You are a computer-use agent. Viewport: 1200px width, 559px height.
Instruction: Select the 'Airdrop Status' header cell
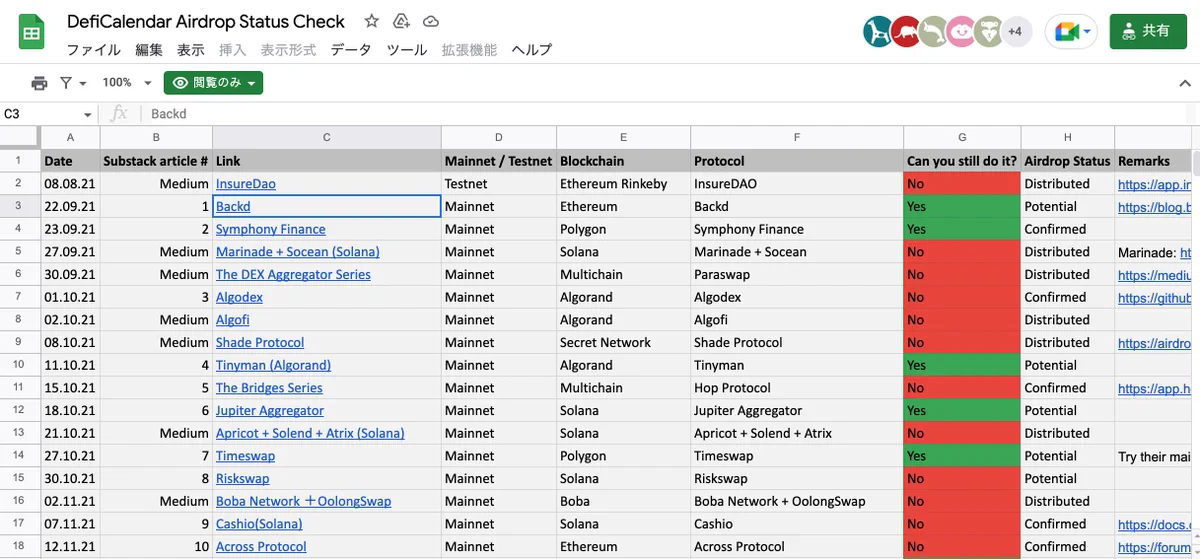pyautogui.click(x=1067, y=161)
